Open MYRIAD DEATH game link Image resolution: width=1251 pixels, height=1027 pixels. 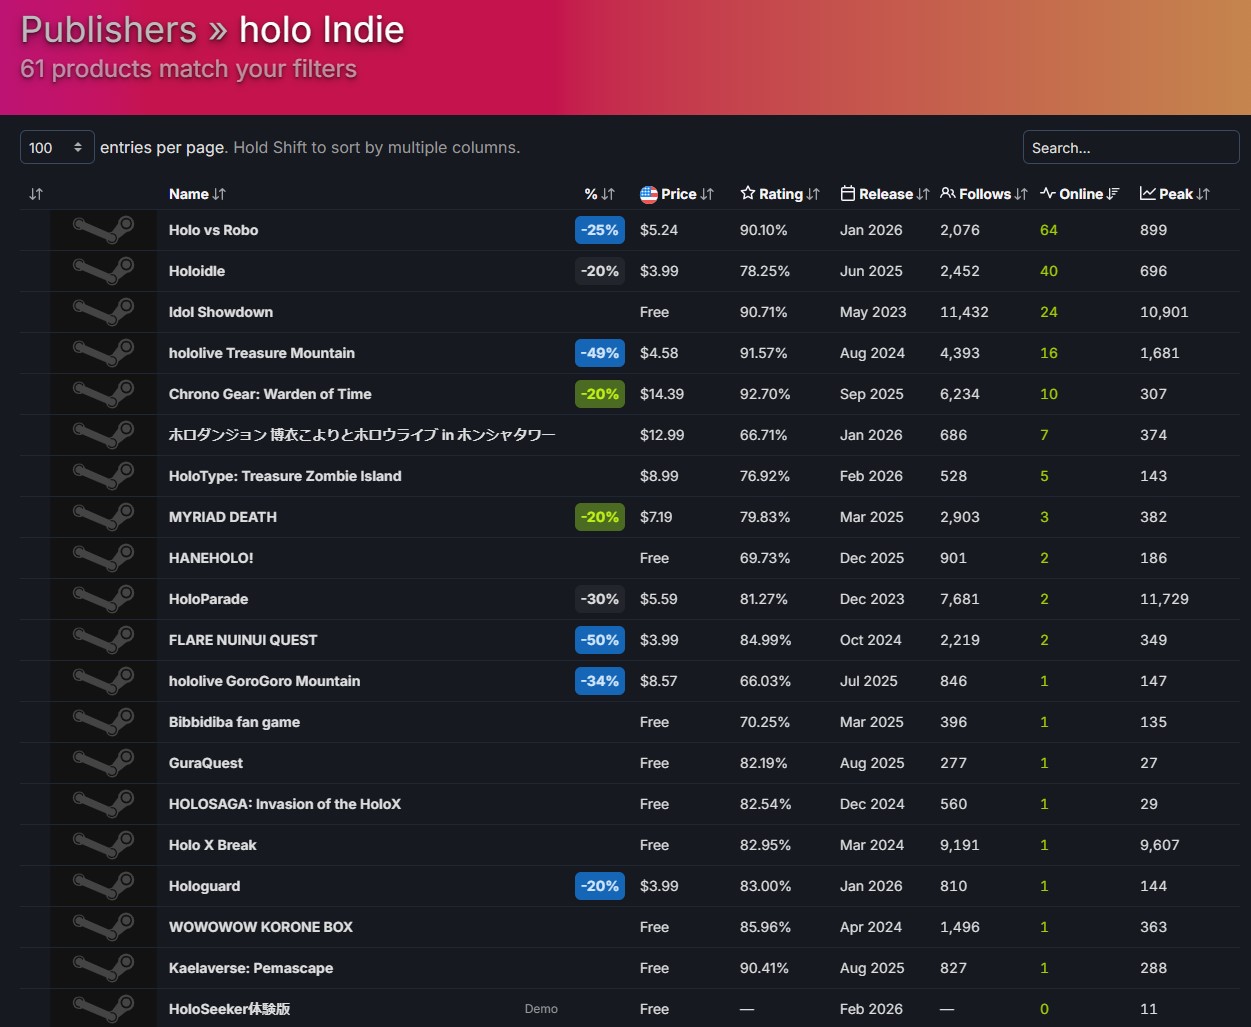point(223,517)
